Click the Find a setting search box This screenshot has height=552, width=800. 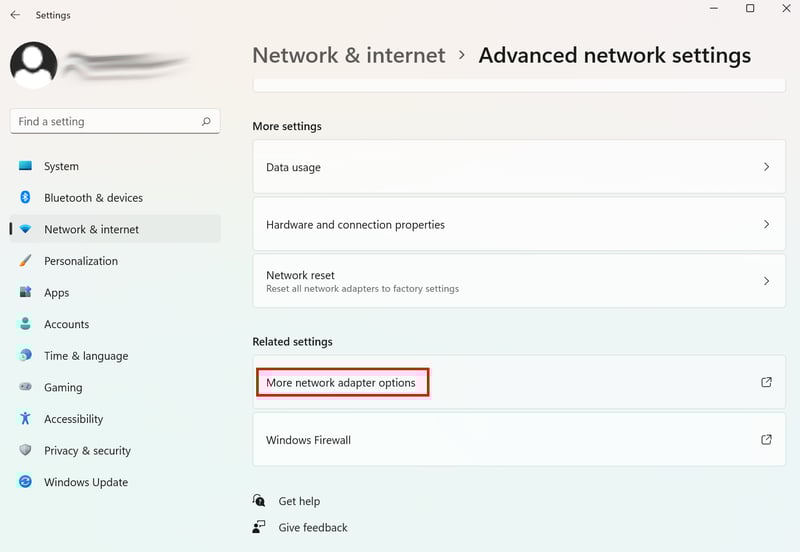point(115,121)
